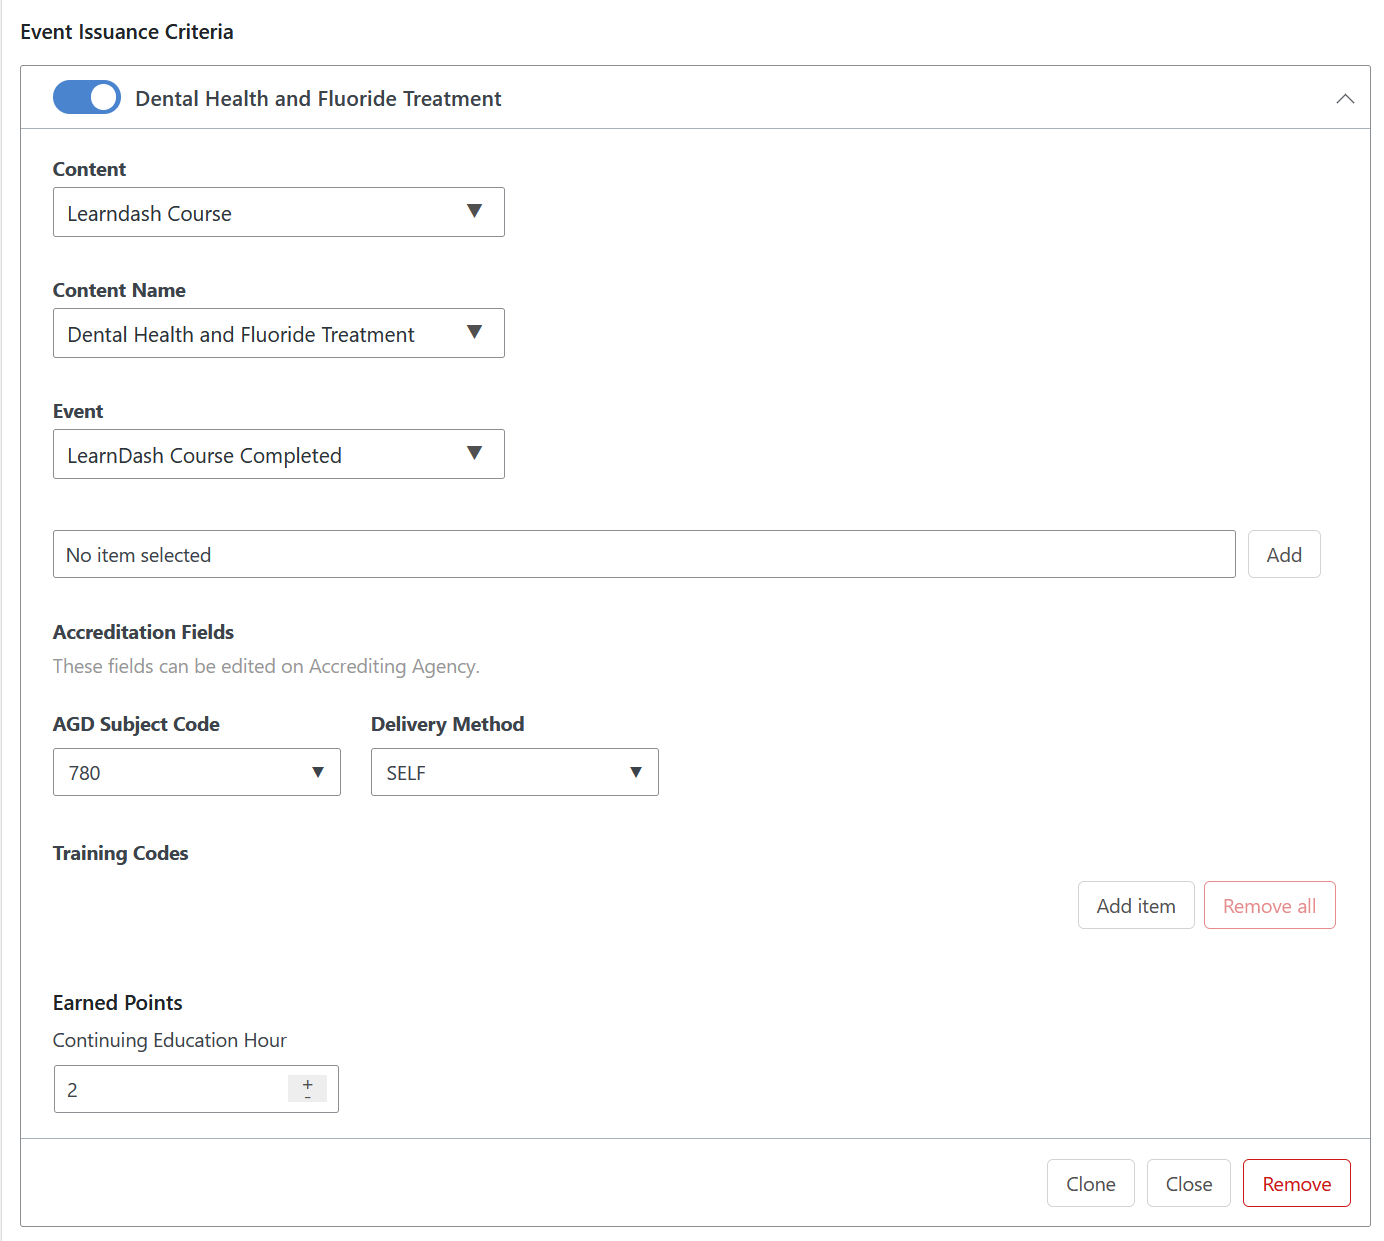The image size is (1384, 1241).
Task: Click the minus icon in hours stepper
Action: pyautogui.click(x=307, y=1097)
